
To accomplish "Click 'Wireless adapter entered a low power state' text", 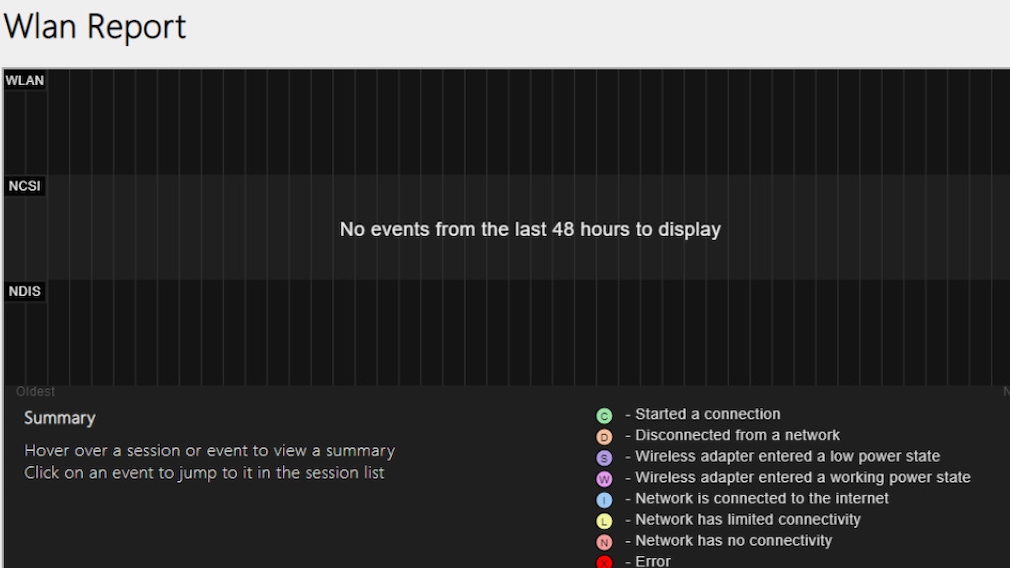I will [788, 456].
